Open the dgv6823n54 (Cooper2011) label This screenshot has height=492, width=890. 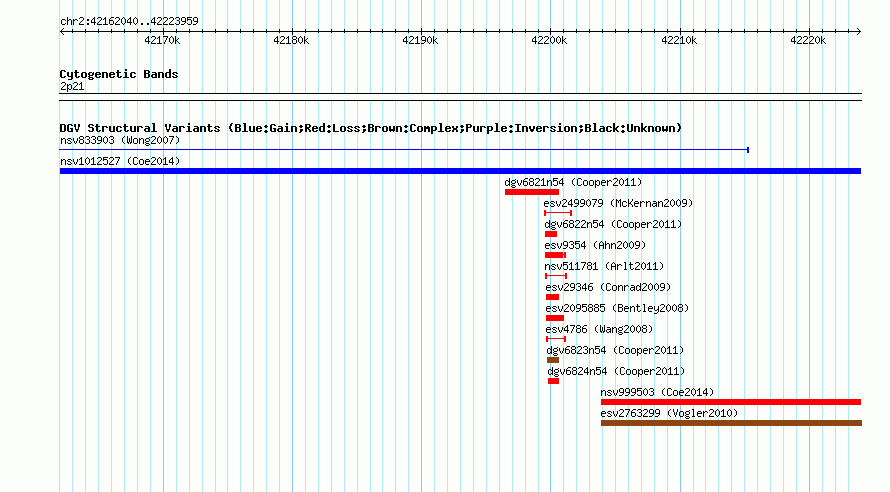[615, 350]
